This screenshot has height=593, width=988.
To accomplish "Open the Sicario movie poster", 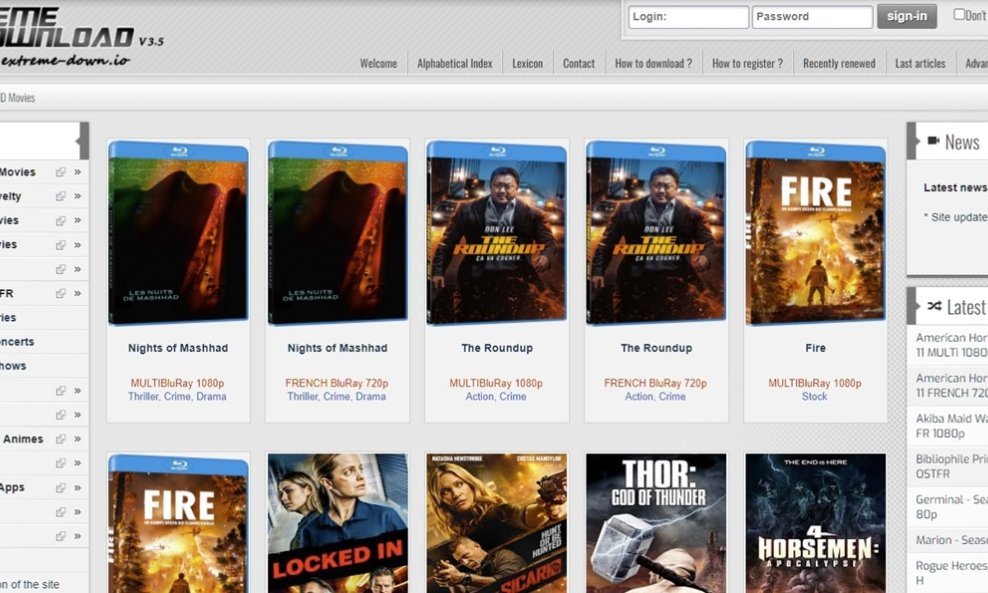I will [497, 523].
